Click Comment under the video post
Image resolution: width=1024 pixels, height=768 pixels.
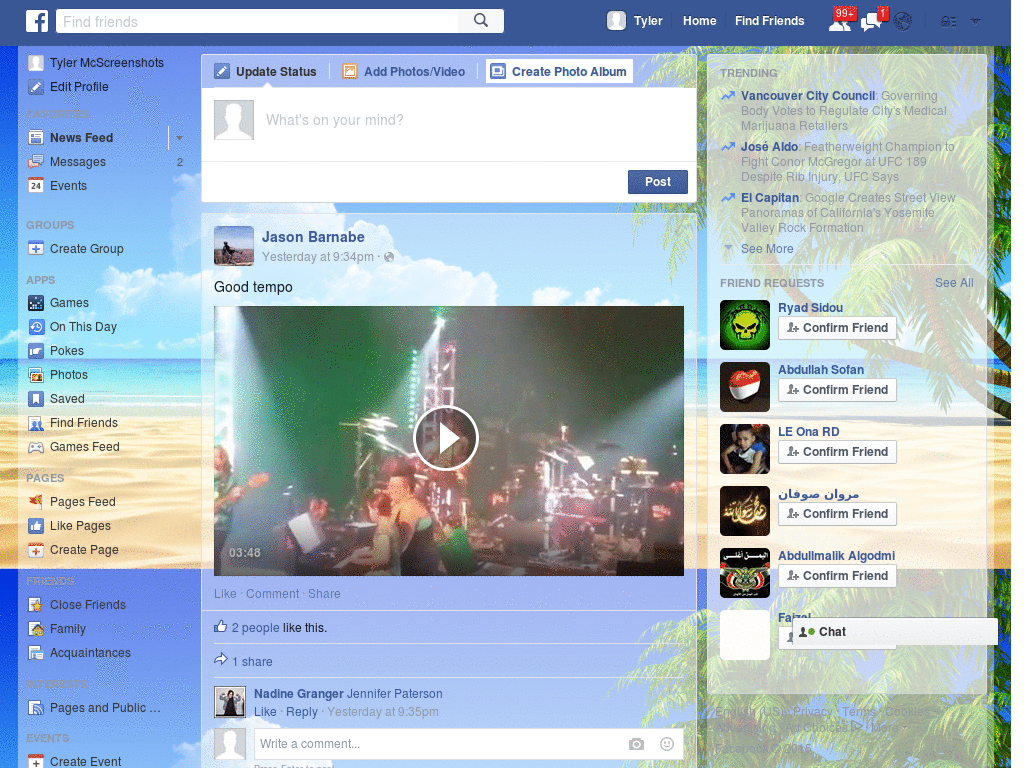tap(272, 594)
